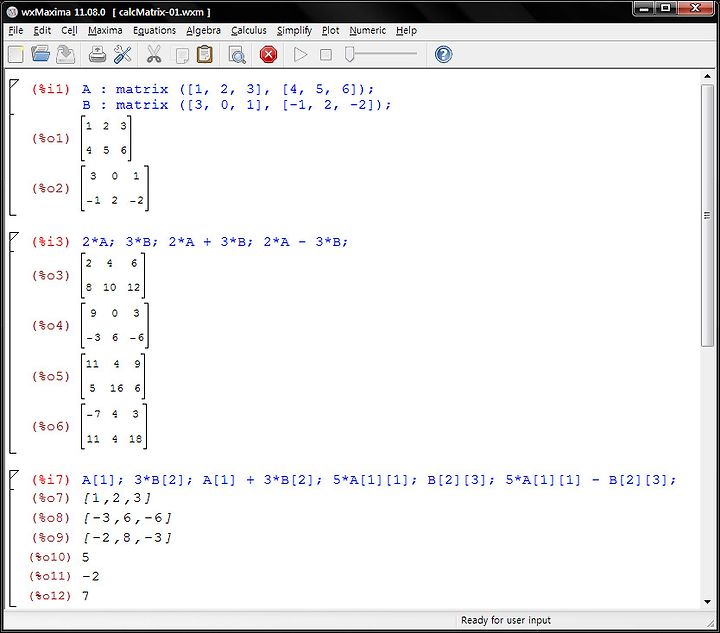This screenshot has width=720, height=633.
Task: Cut selection with the scissors icon
Action: [x=154, y=55]
